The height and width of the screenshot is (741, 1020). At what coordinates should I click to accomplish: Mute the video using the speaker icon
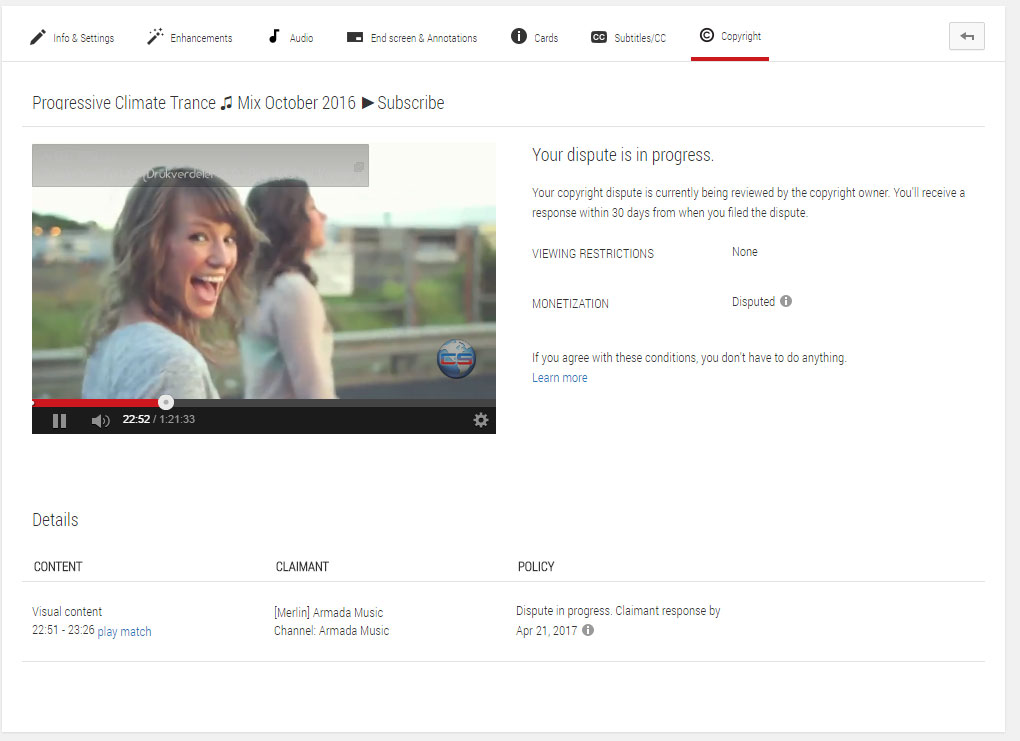point(100,421)
